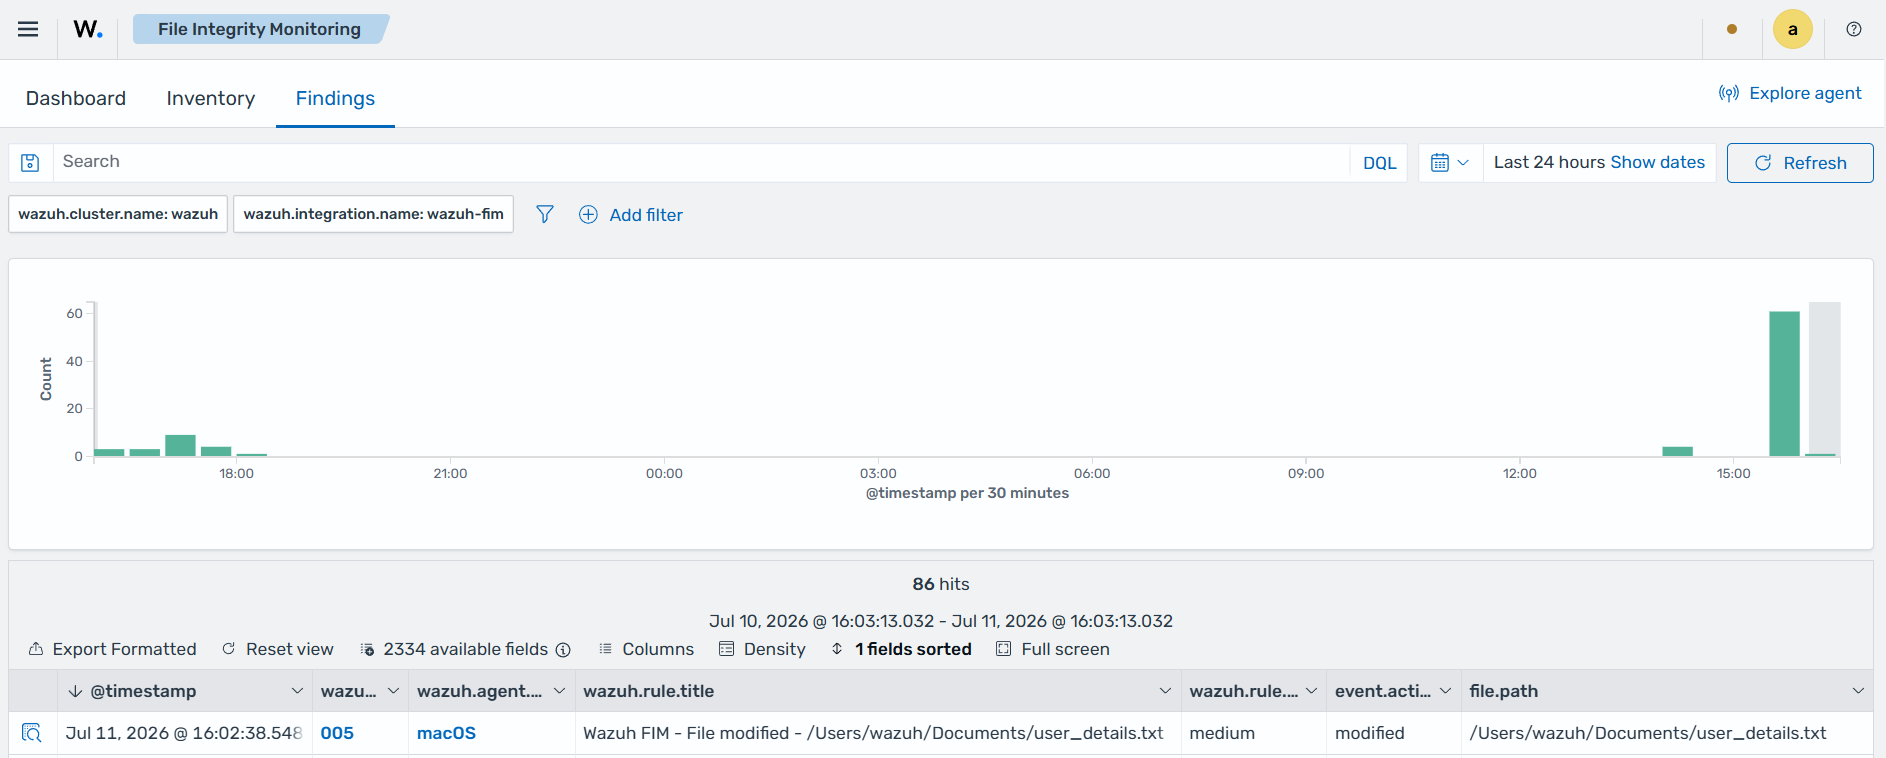Open the Density settings
Viewport: 1886px width, 758px height.
tap(762, 649)
